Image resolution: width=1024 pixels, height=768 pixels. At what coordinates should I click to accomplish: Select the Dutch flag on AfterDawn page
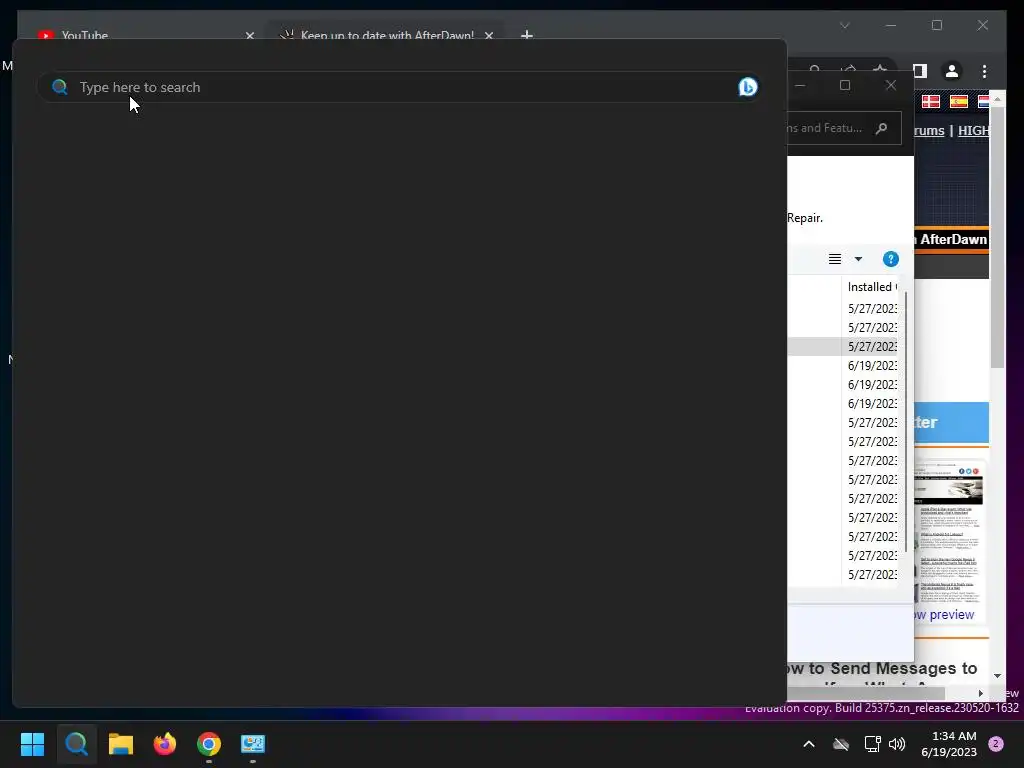tap(984, 101)
